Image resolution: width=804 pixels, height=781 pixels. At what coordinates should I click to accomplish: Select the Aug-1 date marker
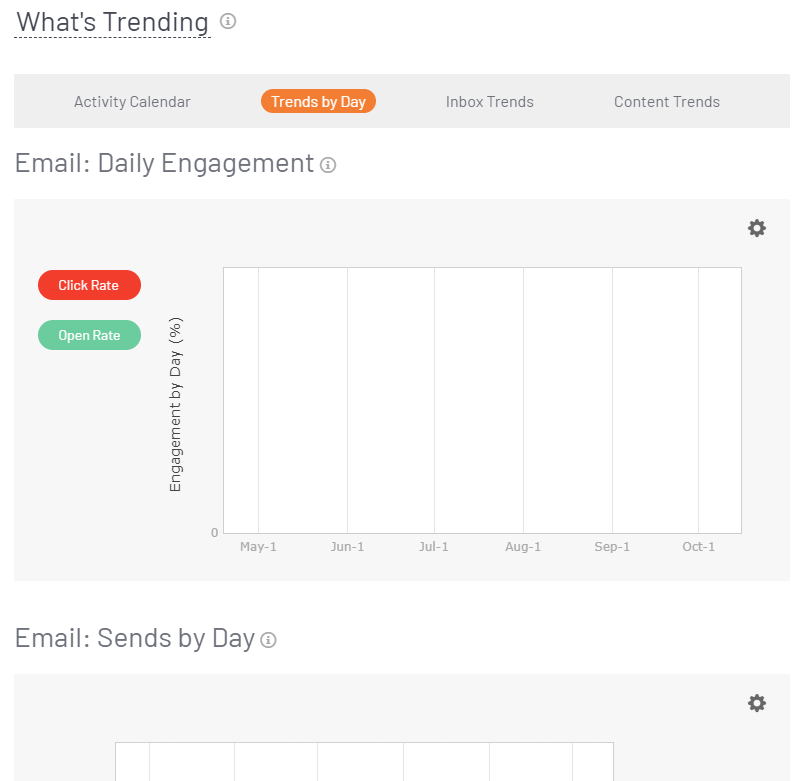(x=523, y=547)
